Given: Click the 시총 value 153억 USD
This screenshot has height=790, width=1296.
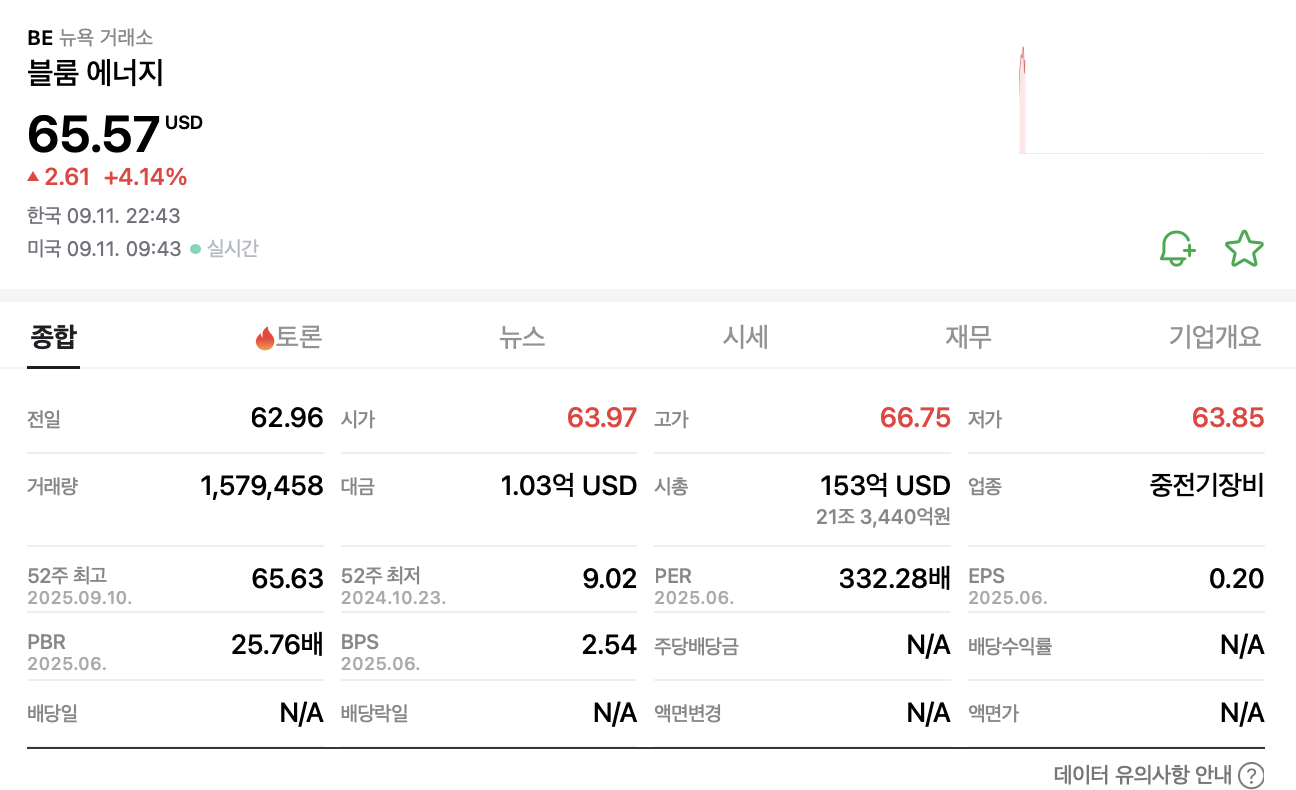Looking at the screenshot, I should [885, 486].
